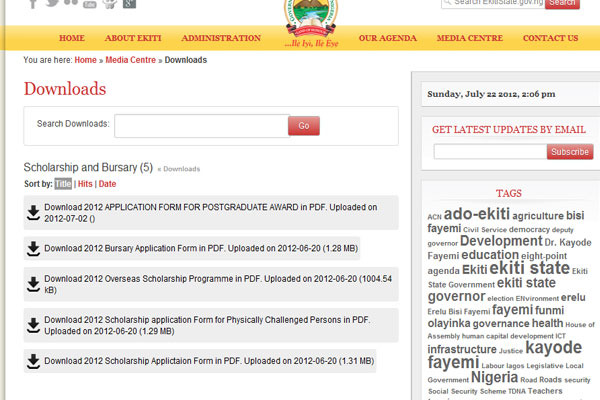Download Scholarship form for Physically Challenged Persons
This screenshot has height=400, width=600.
point(211,325)
